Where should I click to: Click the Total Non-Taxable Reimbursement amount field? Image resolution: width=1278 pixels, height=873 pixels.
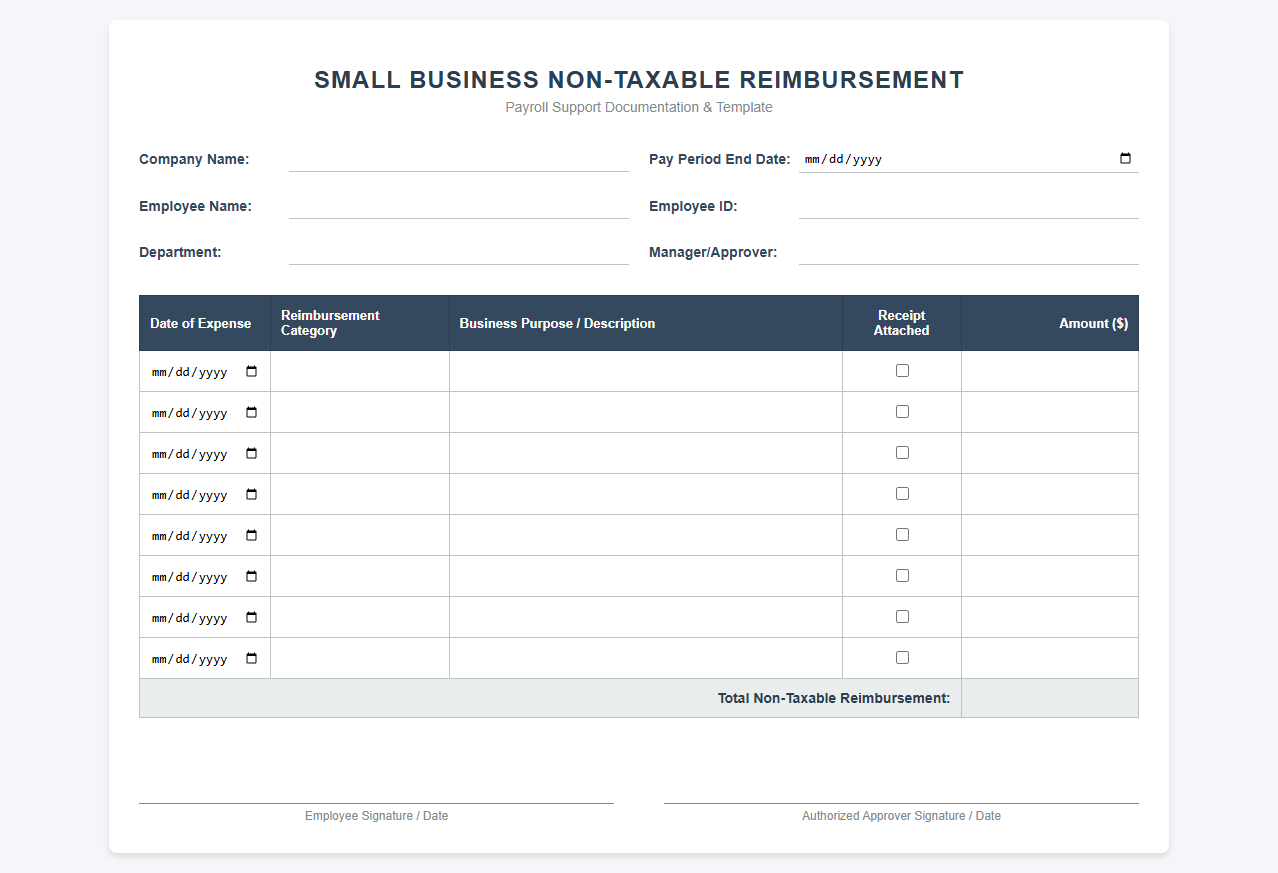click(1050, 698)
